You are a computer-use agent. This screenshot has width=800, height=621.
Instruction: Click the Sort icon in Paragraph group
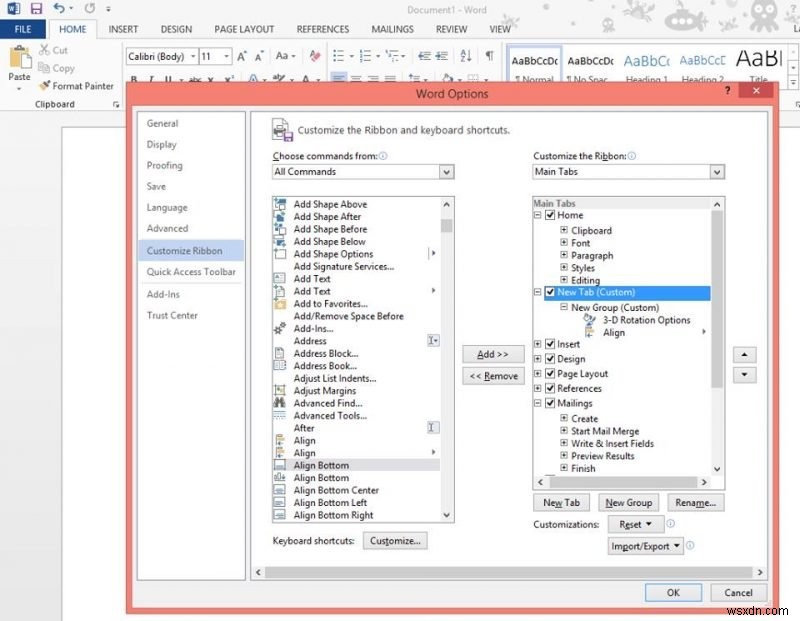464,57
